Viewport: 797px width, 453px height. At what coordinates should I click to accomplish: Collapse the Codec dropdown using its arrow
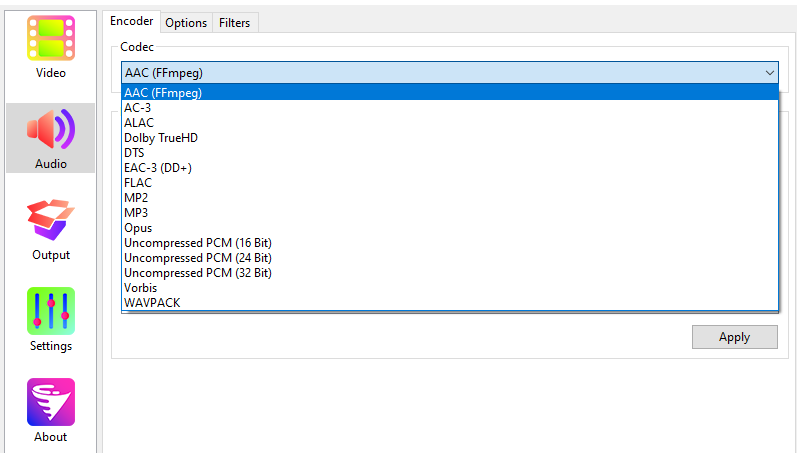point(770,73)
